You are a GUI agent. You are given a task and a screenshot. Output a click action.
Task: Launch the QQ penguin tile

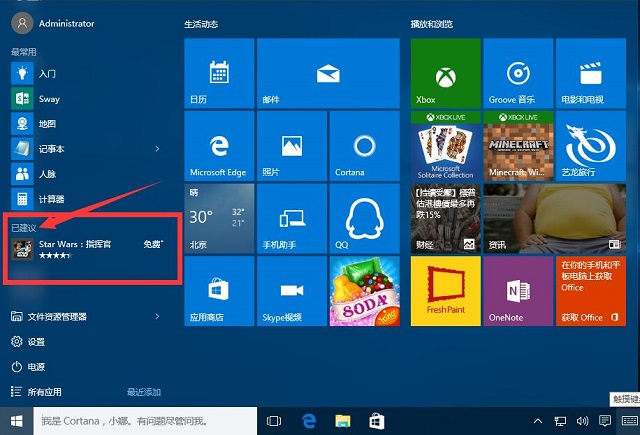[364, 219]
